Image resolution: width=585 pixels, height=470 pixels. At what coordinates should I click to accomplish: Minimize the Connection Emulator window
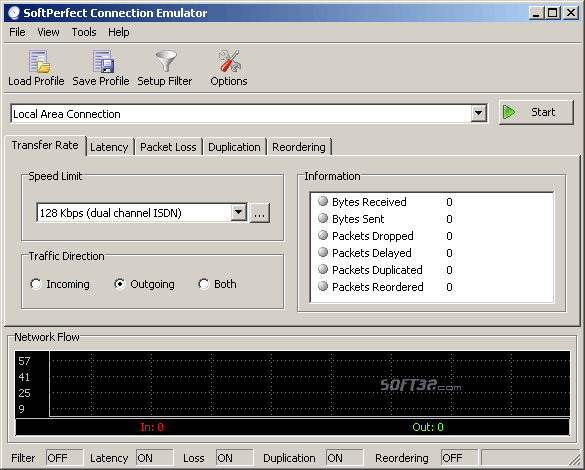coord(536,13)
